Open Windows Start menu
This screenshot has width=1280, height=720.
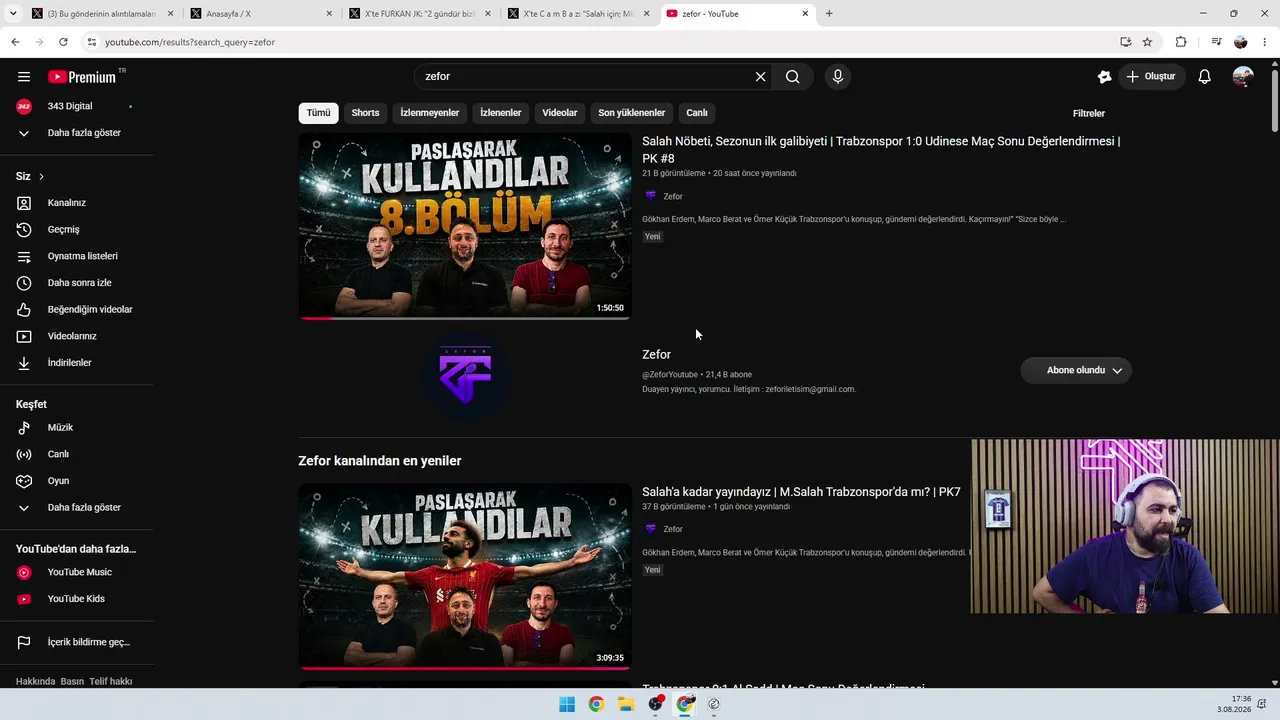tap(567, 704)
